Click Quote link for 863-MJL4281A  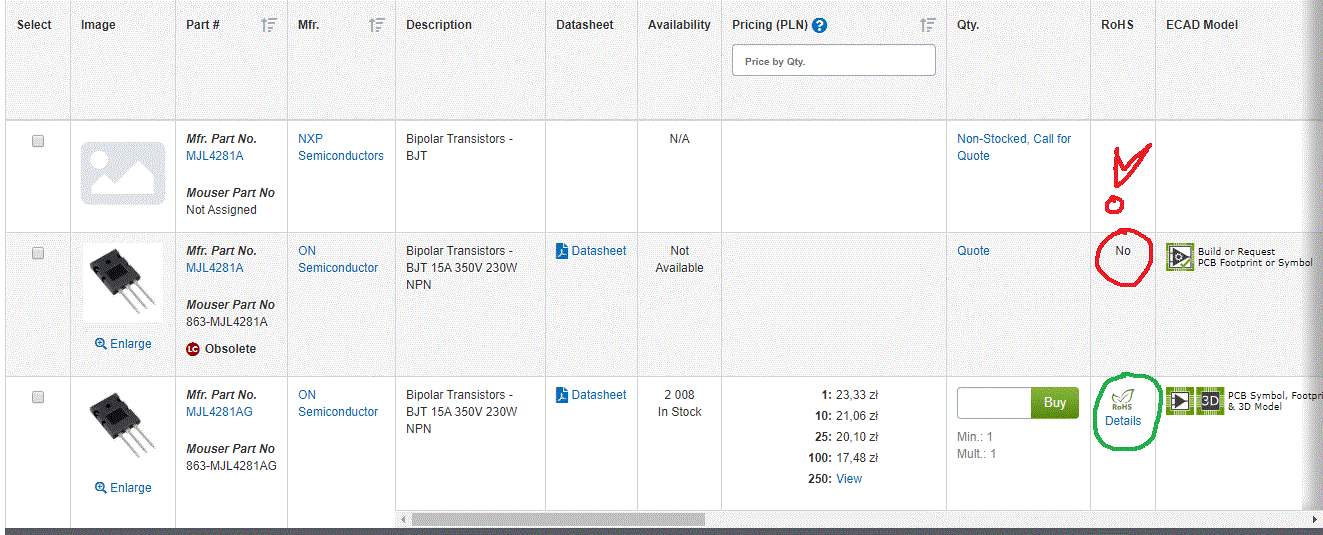(973, 251)
